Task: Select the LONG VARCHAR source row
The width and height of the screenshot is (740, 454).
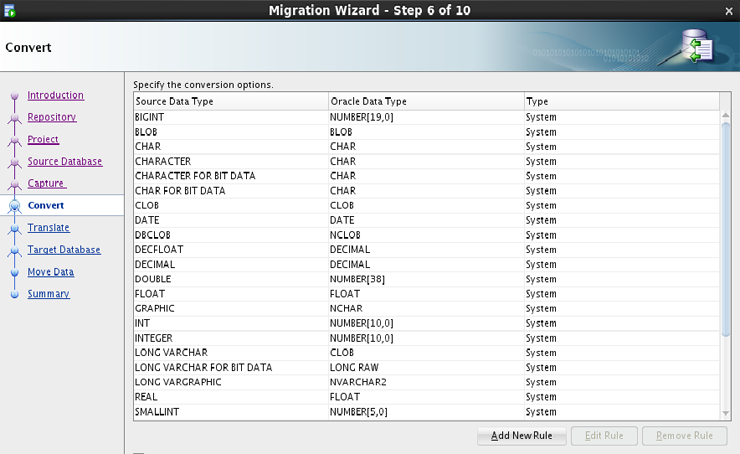Action: tap(427, 353)
